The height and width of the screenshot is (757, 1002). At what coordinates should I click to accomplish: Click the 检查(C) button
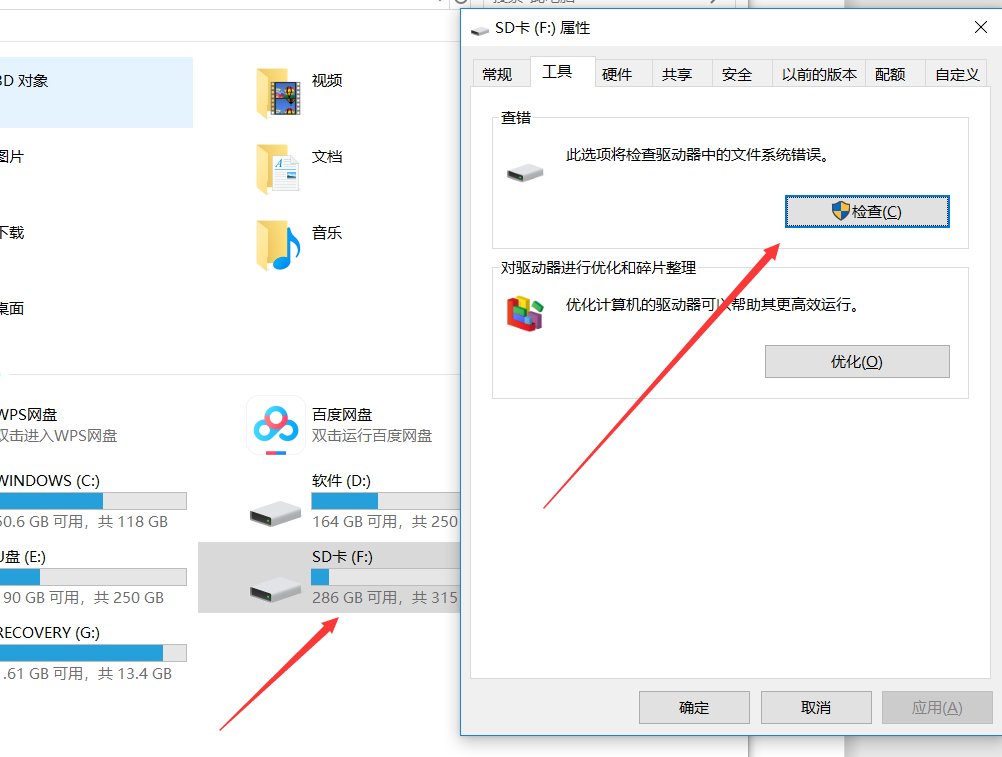[866, 211]
